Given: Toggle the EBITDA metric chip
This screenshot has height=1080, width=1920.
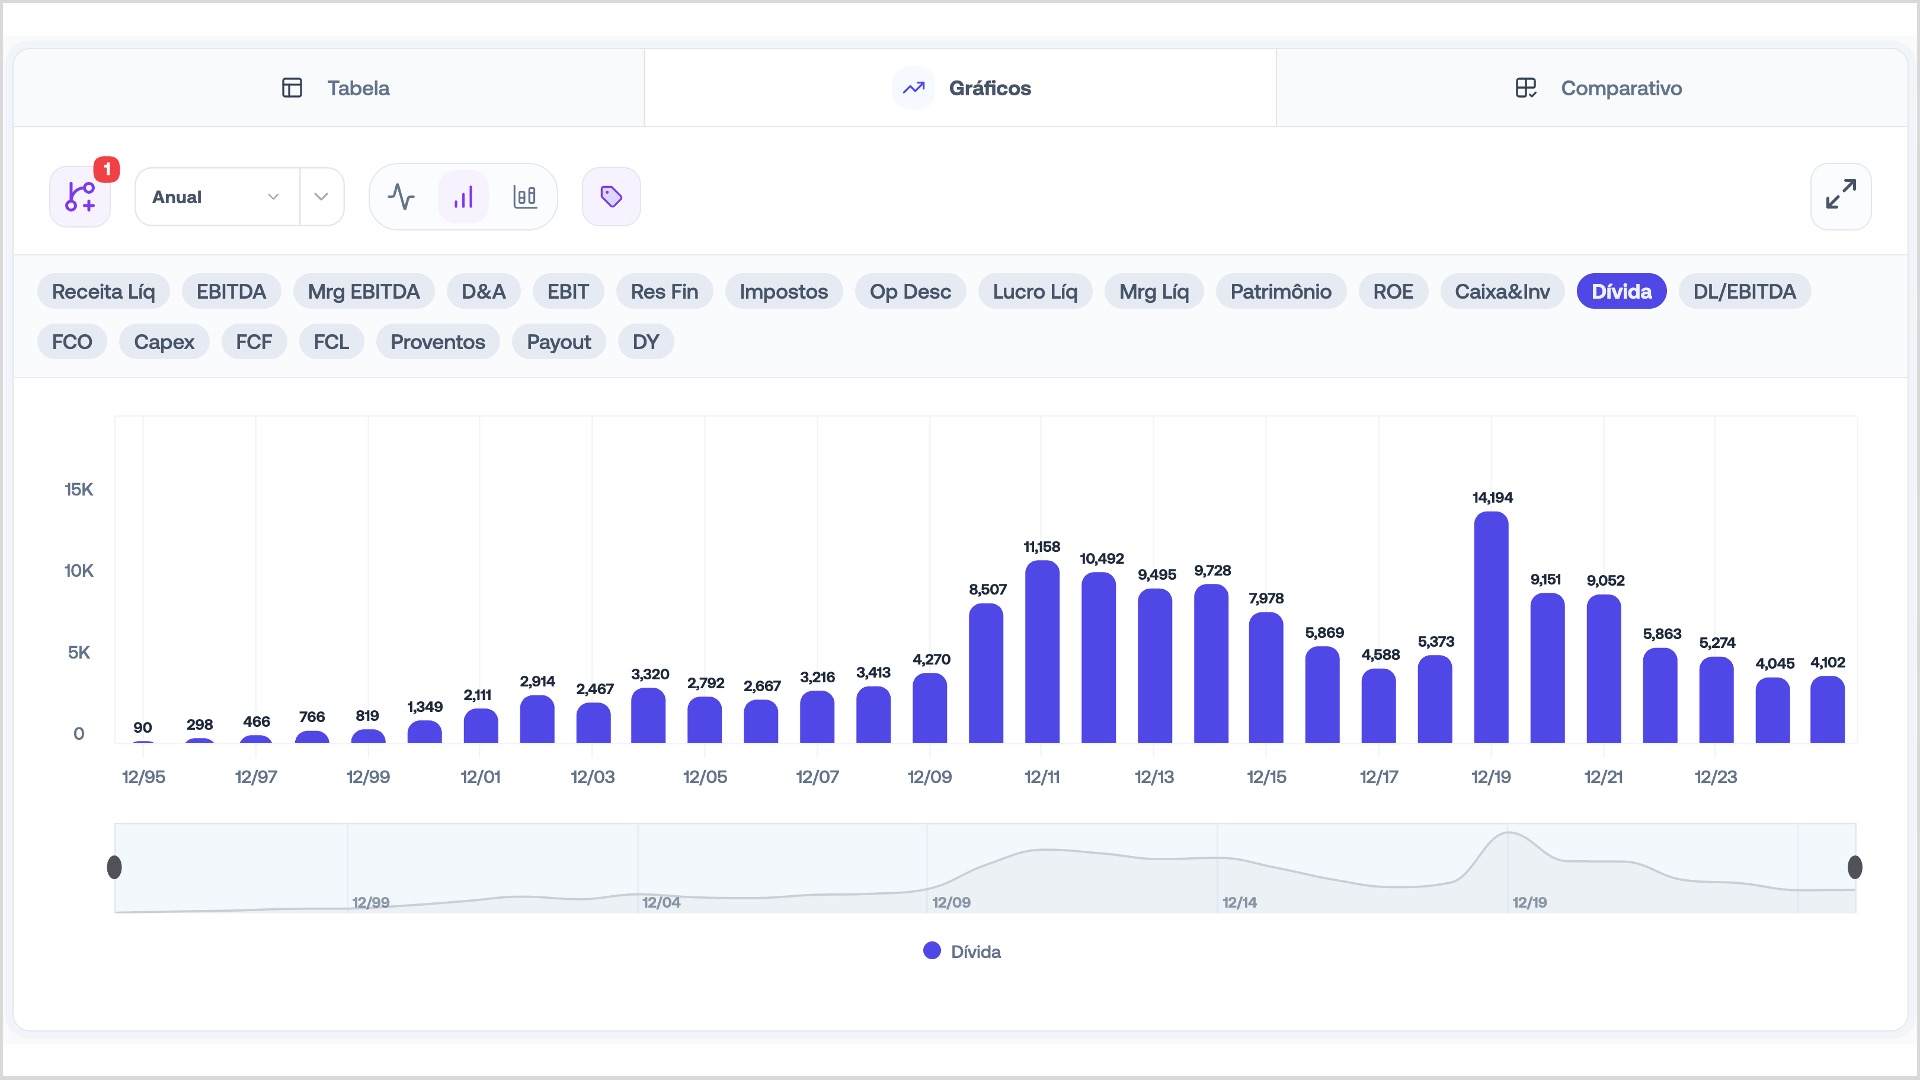Looking at the screenshot, I should [x=231, y=292].
